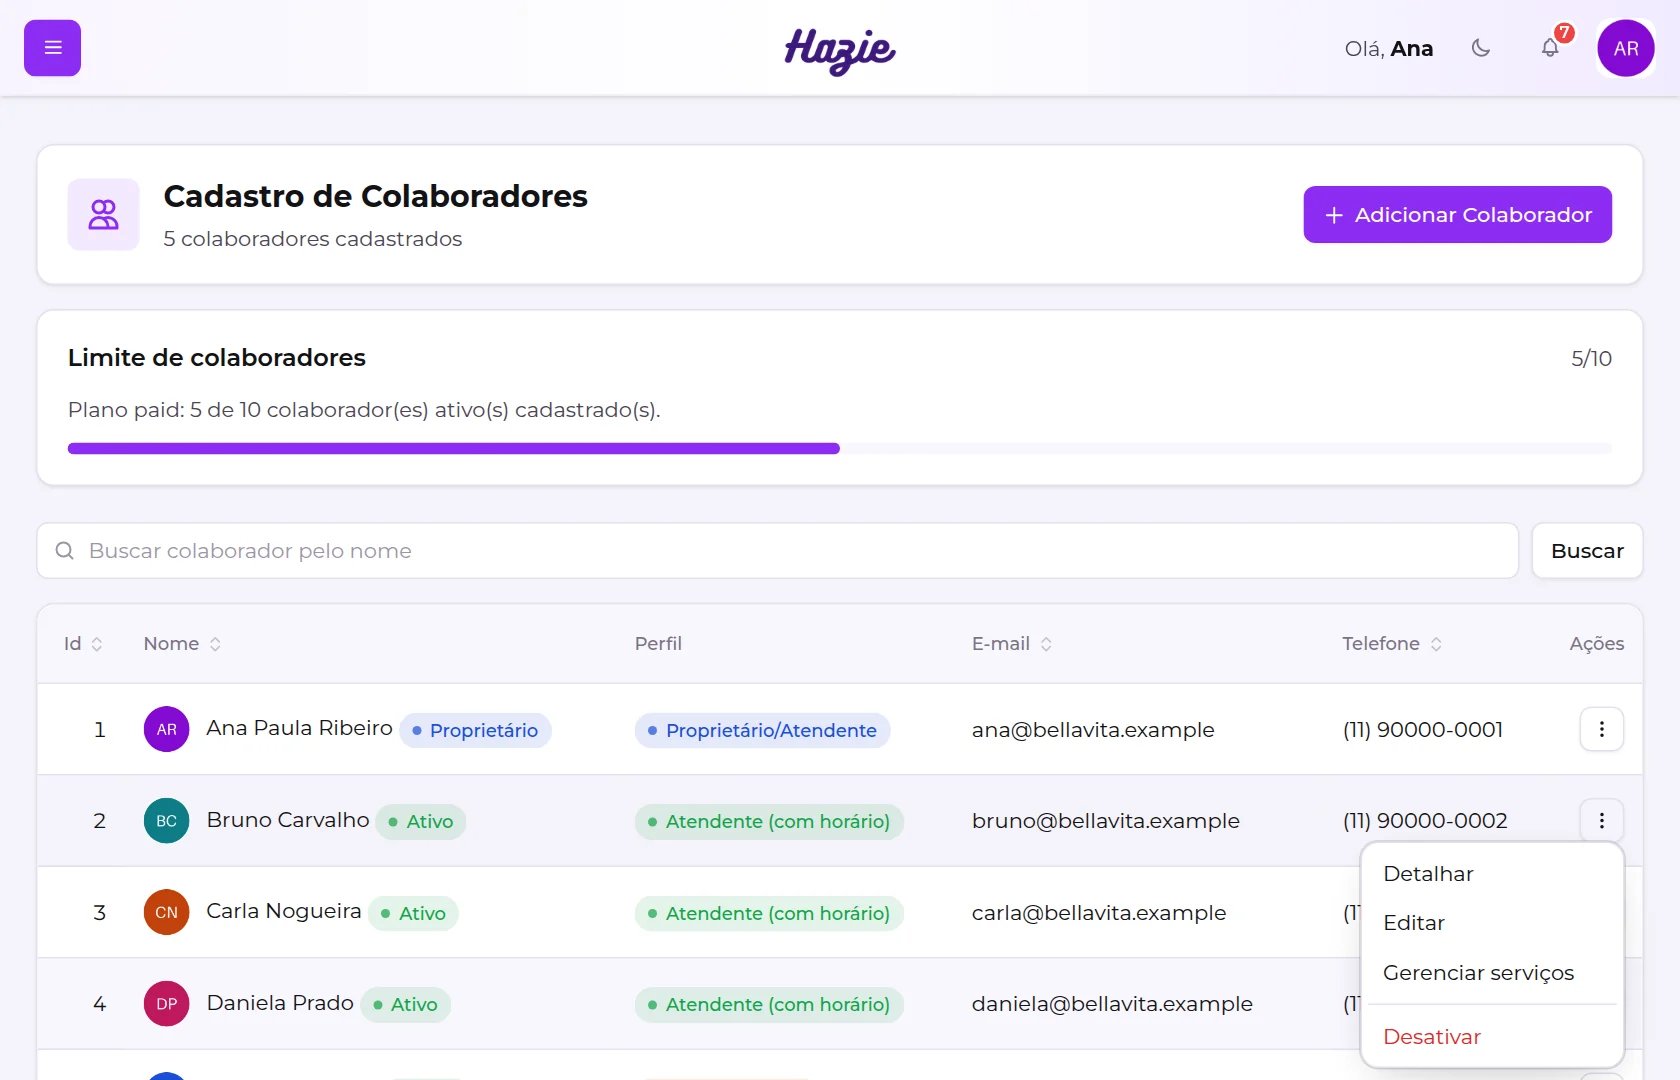This screenshot has height=1080, width=1680.
Task: Open actions menu for Ana Paula Ribeiro
Action: coord(1601,729)
